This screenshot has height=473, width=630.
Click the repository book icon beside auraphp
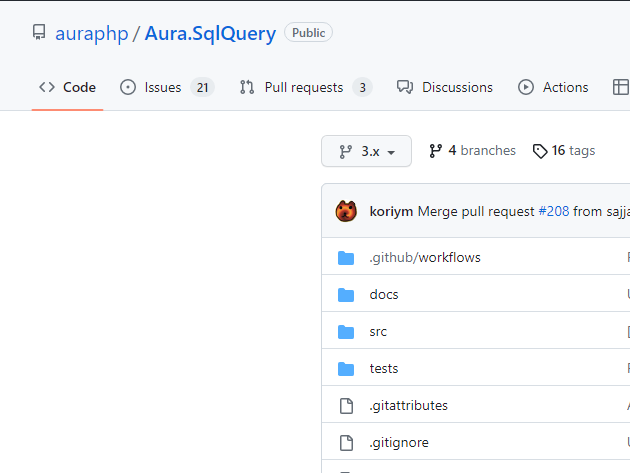click(39, 33)
